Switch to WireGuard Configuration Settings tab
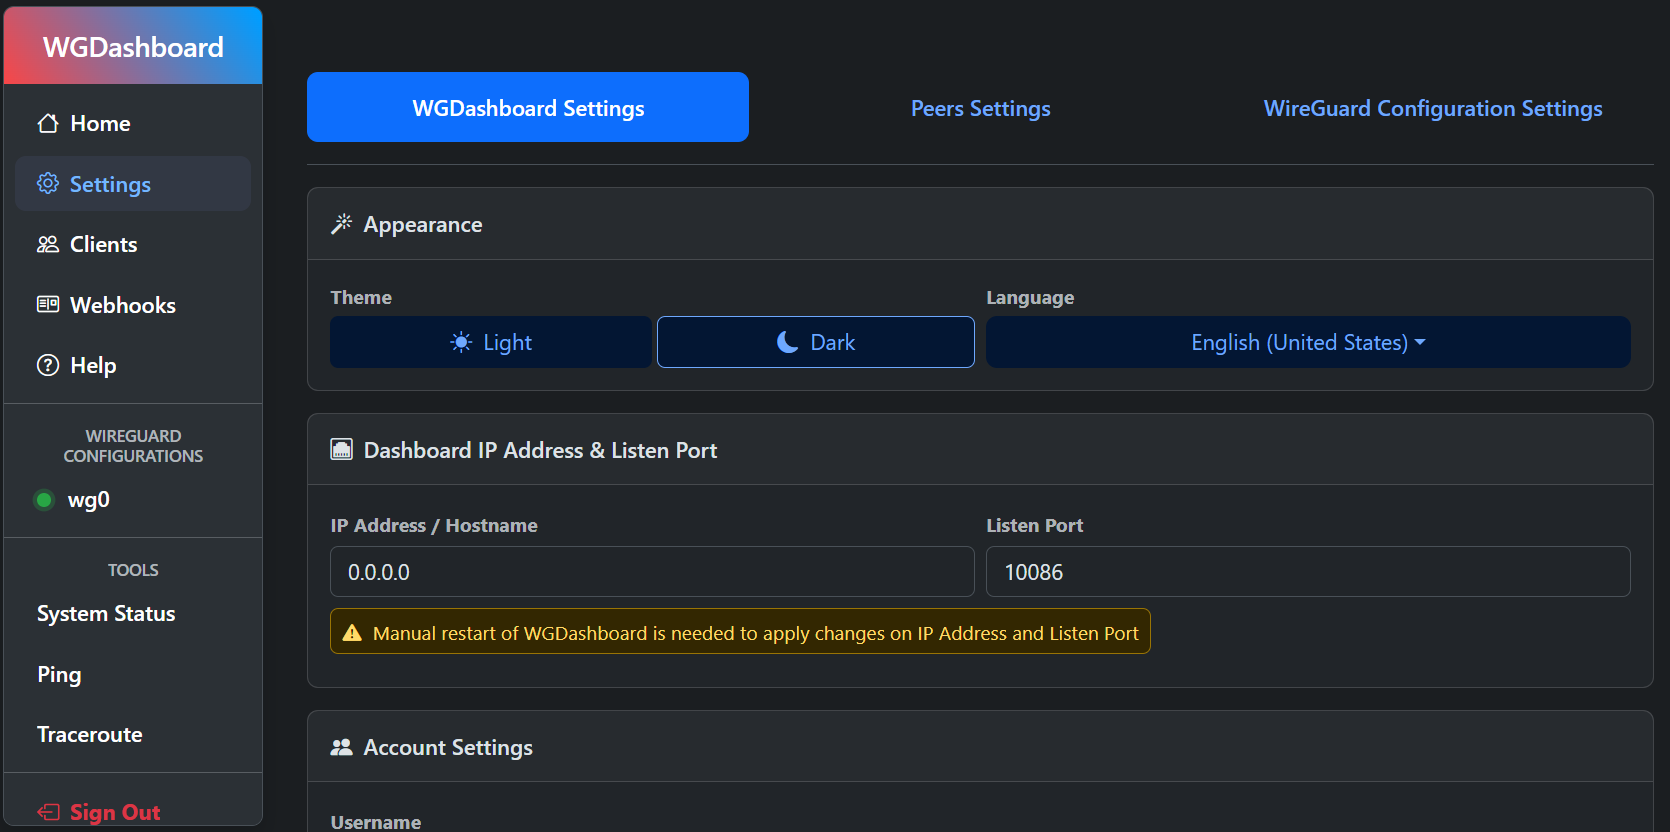 [x=1432, y=108]
